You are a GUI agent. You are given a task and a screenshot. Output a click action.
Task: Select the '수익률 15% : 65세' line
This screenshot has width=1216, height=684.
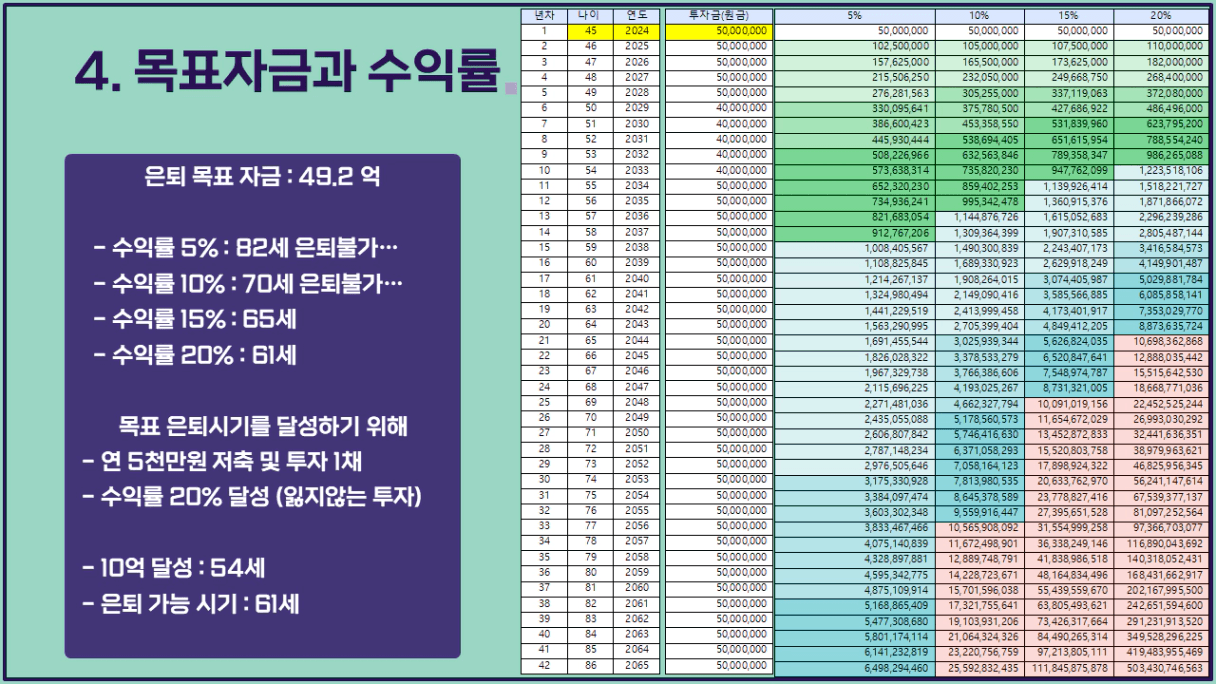pos(195,320)
